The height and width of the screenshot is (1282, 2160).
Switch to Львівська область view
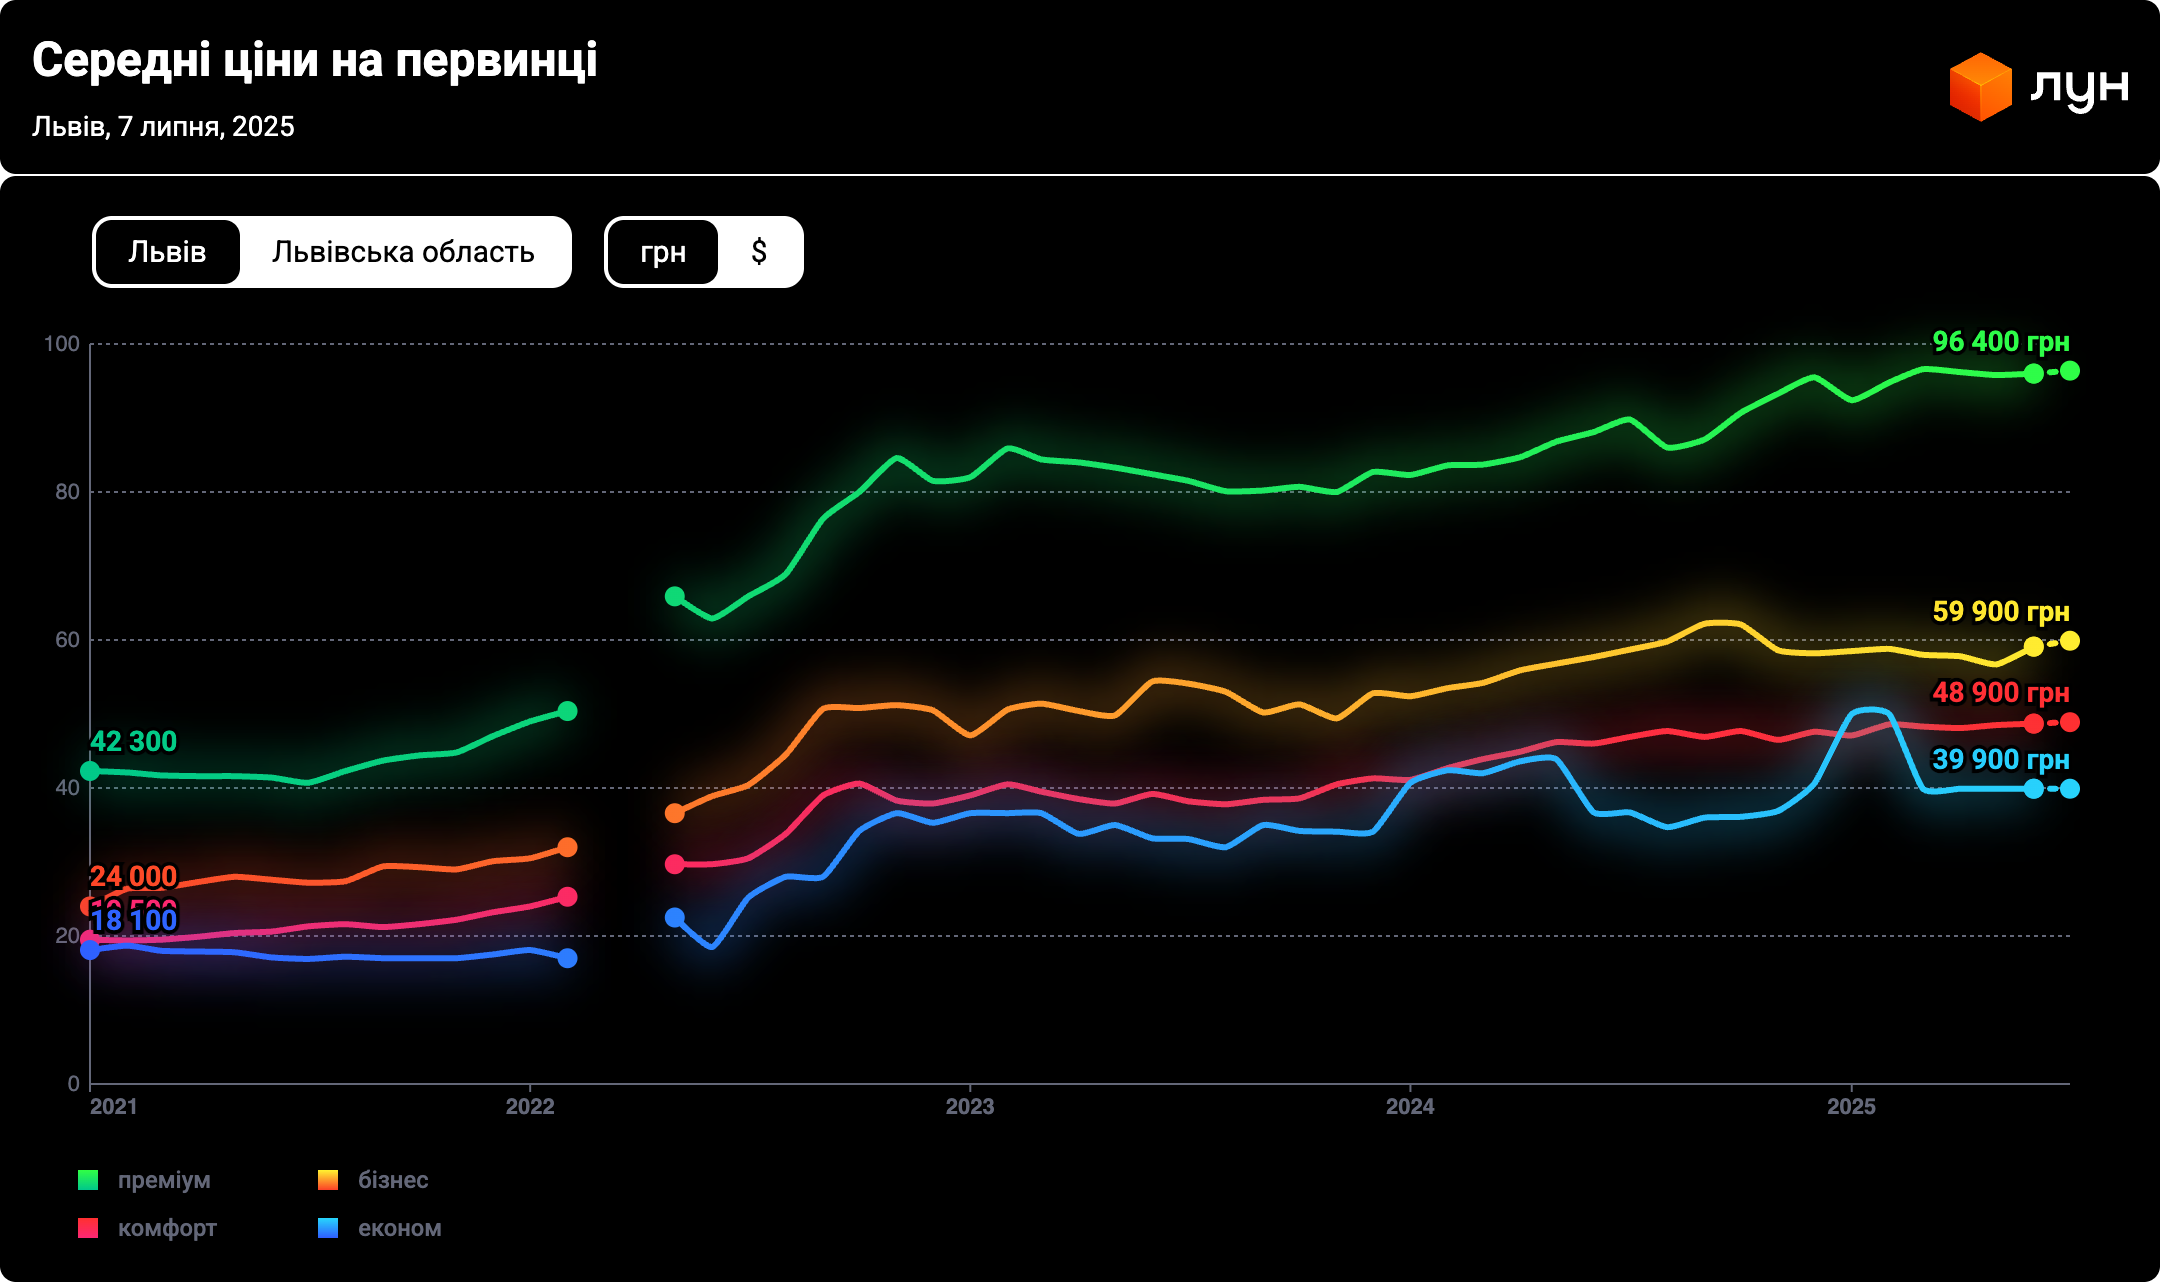point(403,252)
